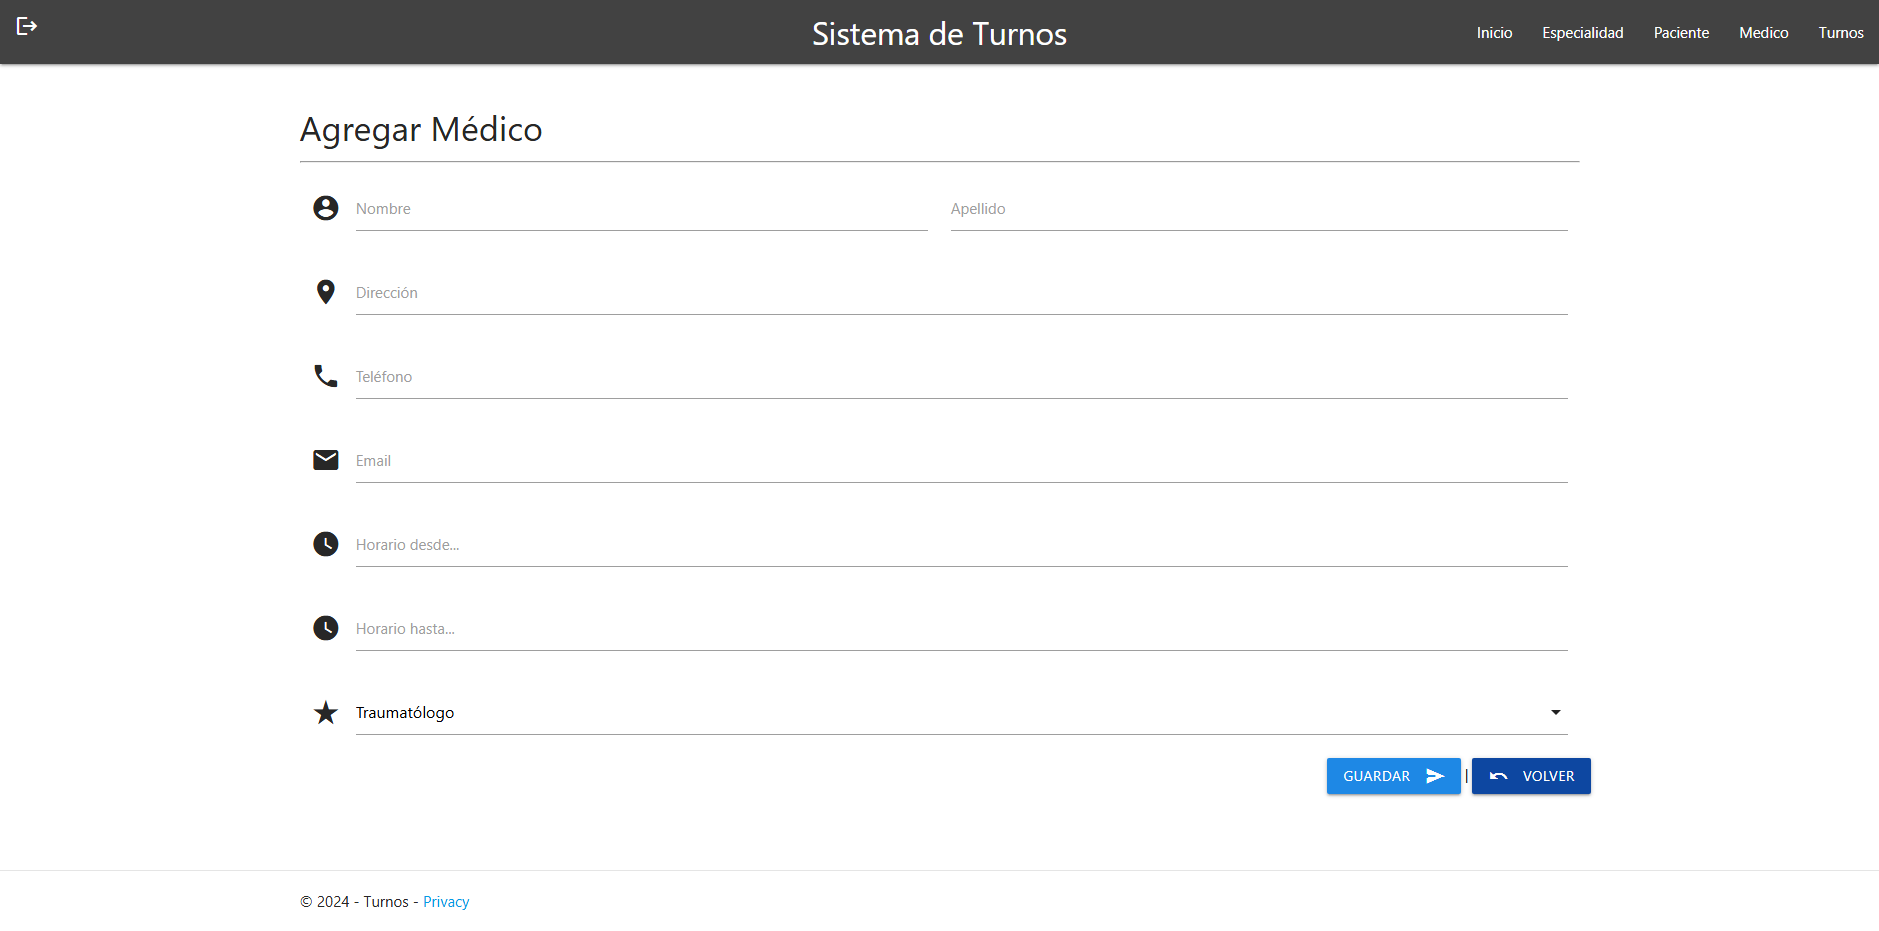Screen dimensions: 1879x931
Task: Navigate to Paciente page
Action: (1681, 33)
